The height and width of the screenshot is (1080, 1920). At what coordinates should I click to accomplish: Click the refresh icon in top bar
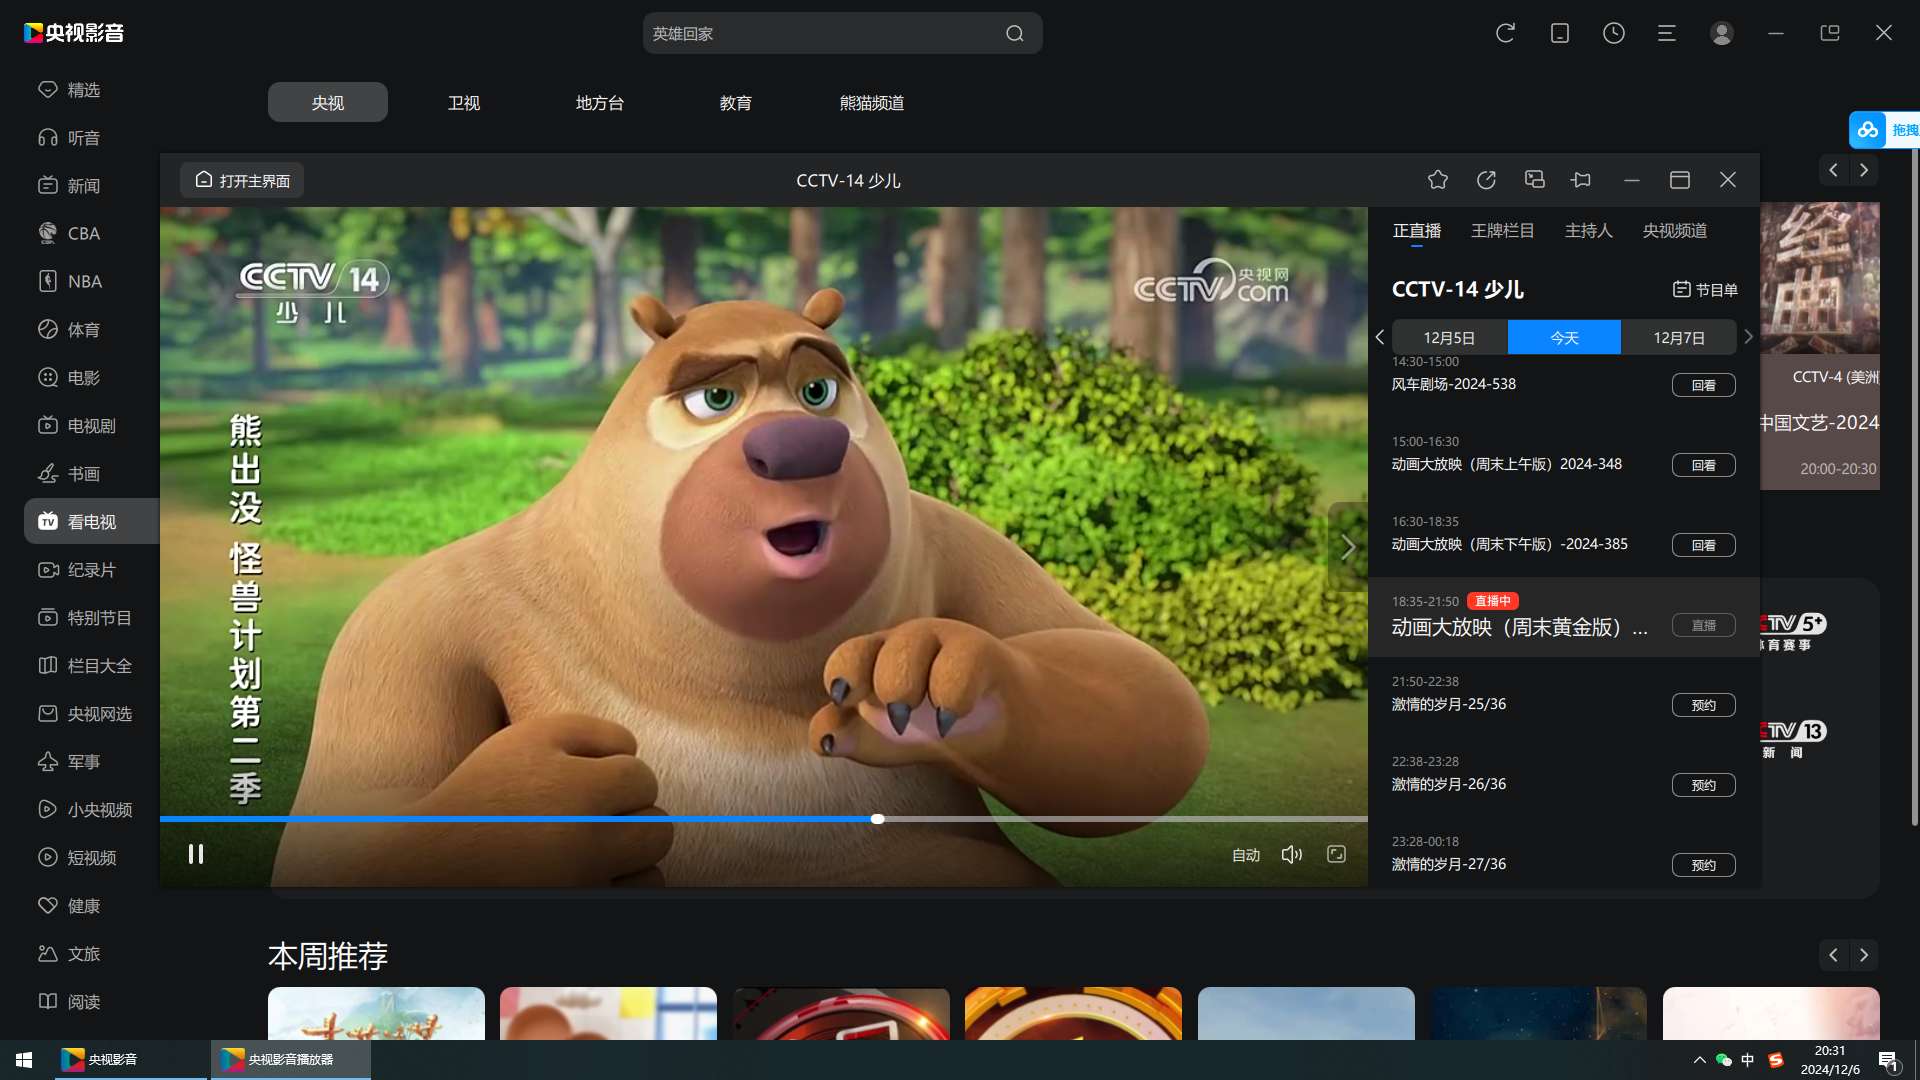(x=1505, y=33)
